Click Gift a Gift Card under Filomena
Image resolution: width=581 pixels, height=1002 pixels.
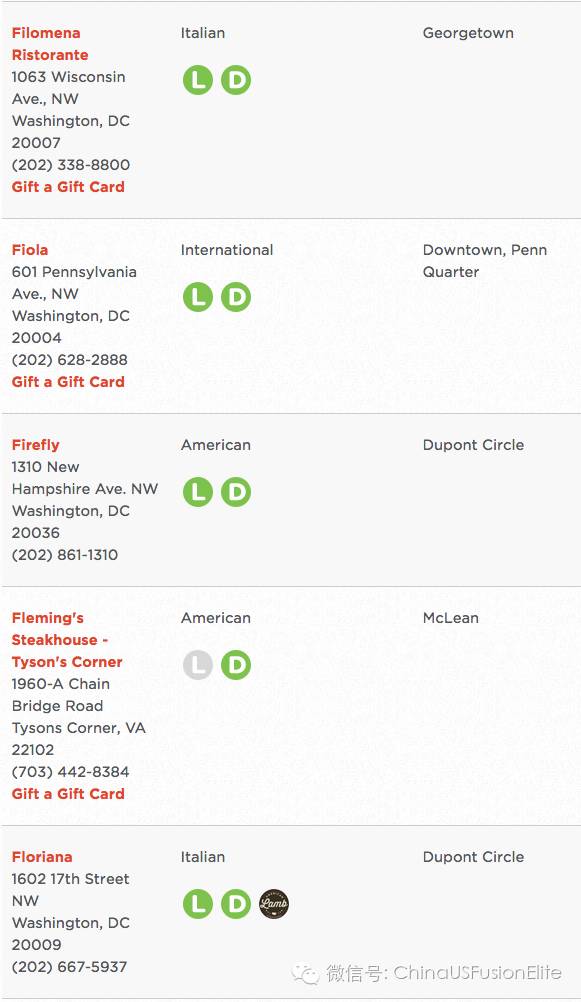click(68, 187)
